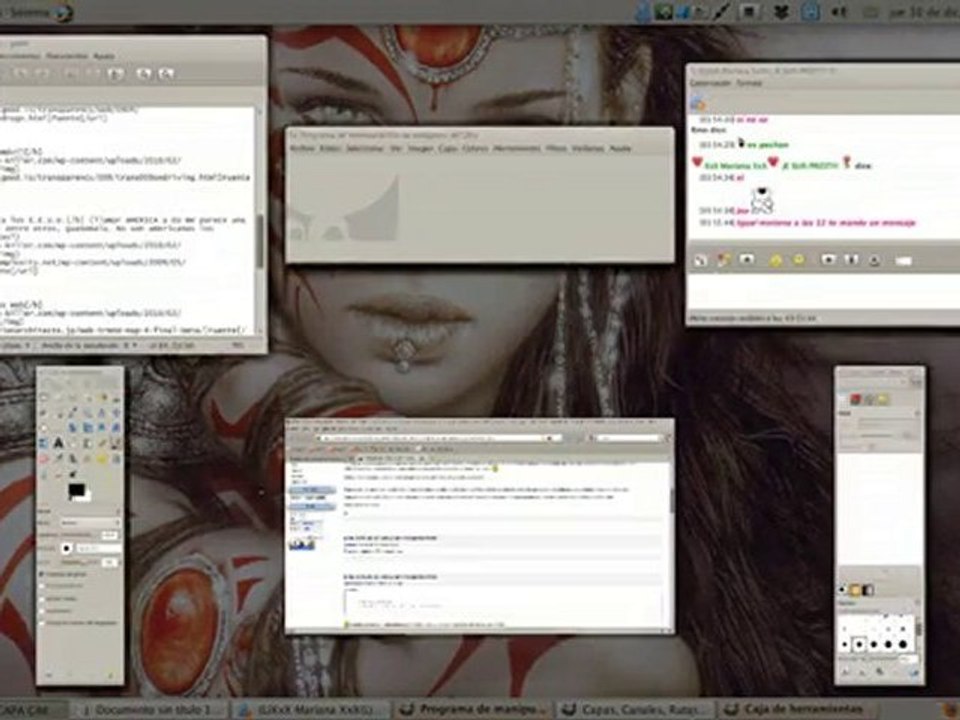Screen dimensions: 960x720
Task: Select the highlighted round brush in brush grid
Action: [x=859, y=644]
